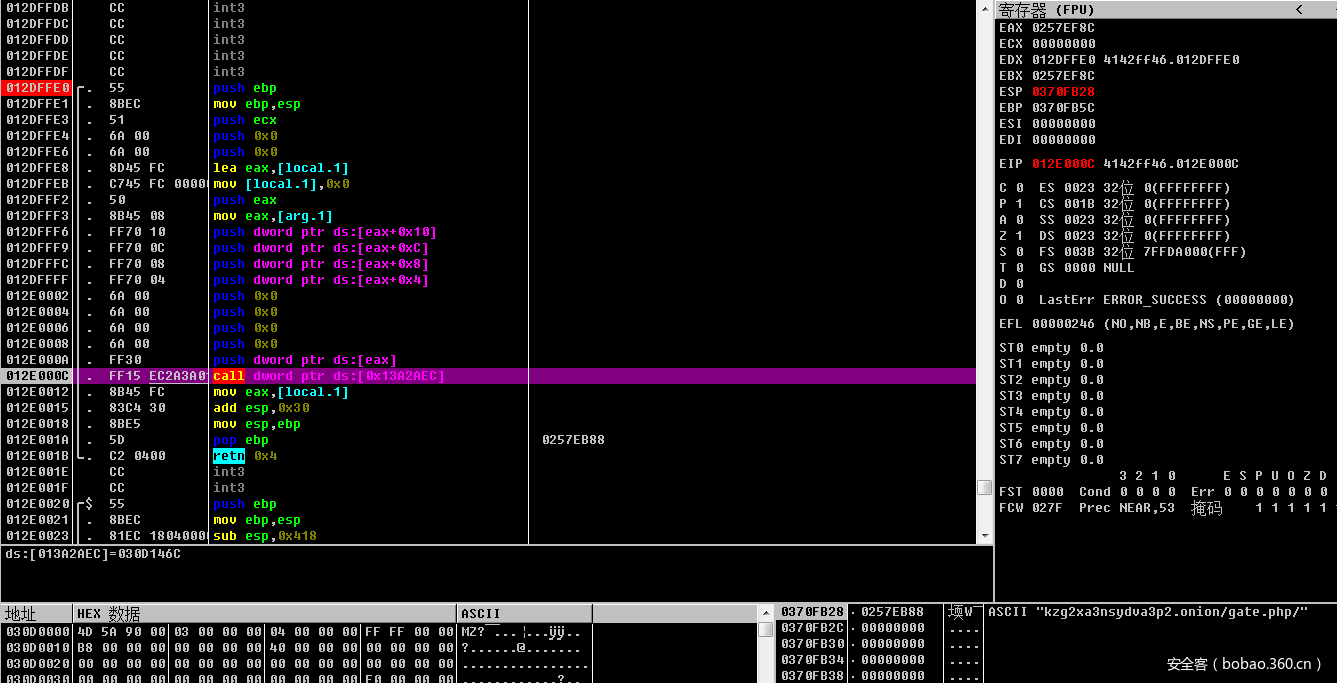1337x683 pixels.
Task: Click the stack pane scrollbar thumb
Action: pyautogui.click(x=766, y=629)
